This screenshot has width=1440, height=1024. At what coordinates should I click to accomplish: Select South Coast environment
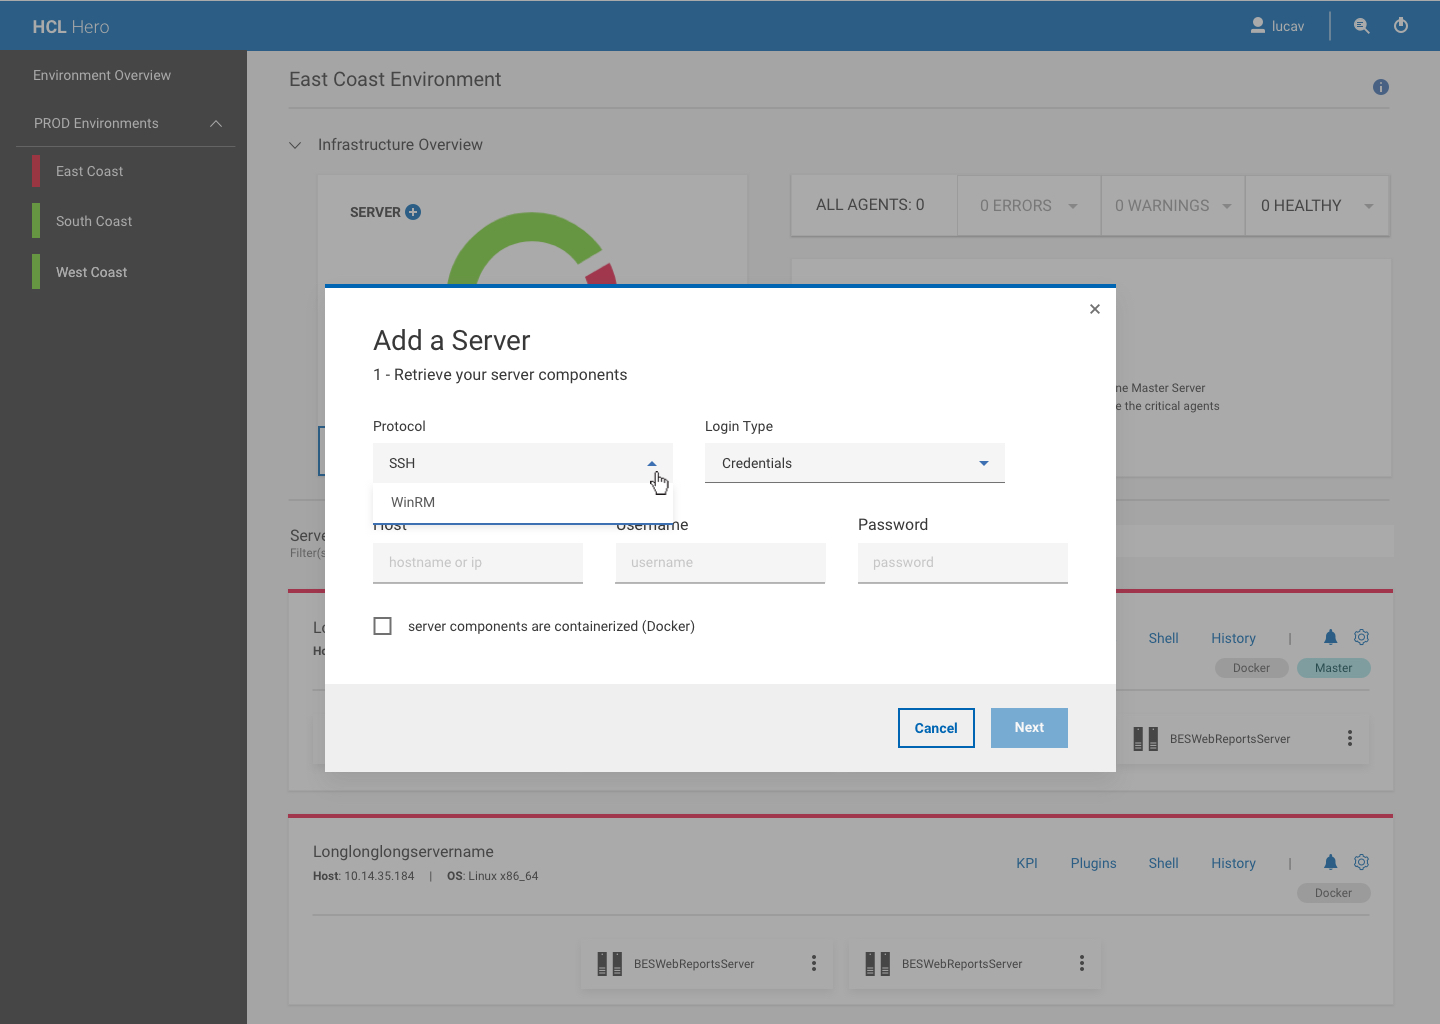(94, 221)
